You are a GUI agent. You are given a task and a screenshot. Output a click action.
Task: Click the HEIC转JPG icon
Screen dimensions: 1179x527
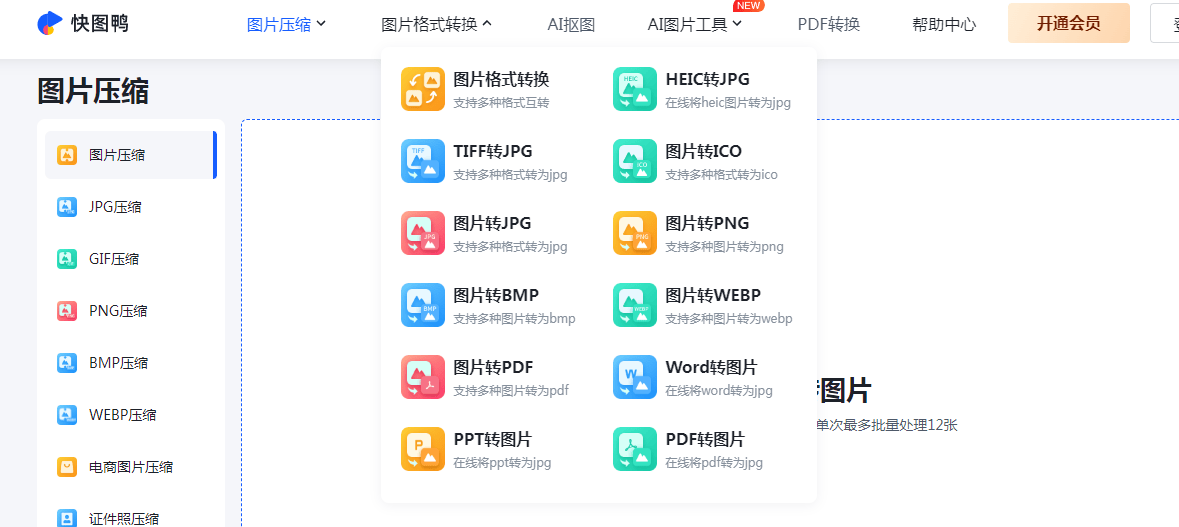click(635, 89)
